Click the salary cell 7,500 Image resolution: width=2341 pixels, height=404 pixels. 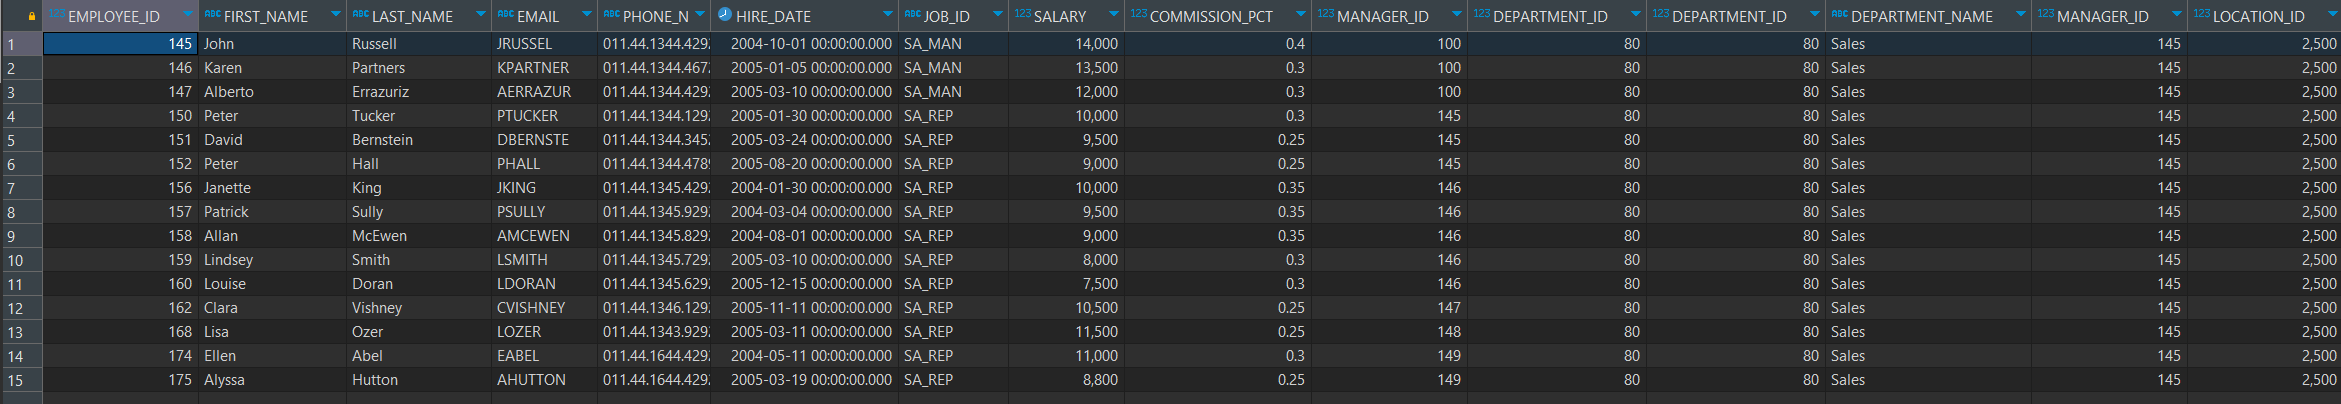(x=1066, y=284)
